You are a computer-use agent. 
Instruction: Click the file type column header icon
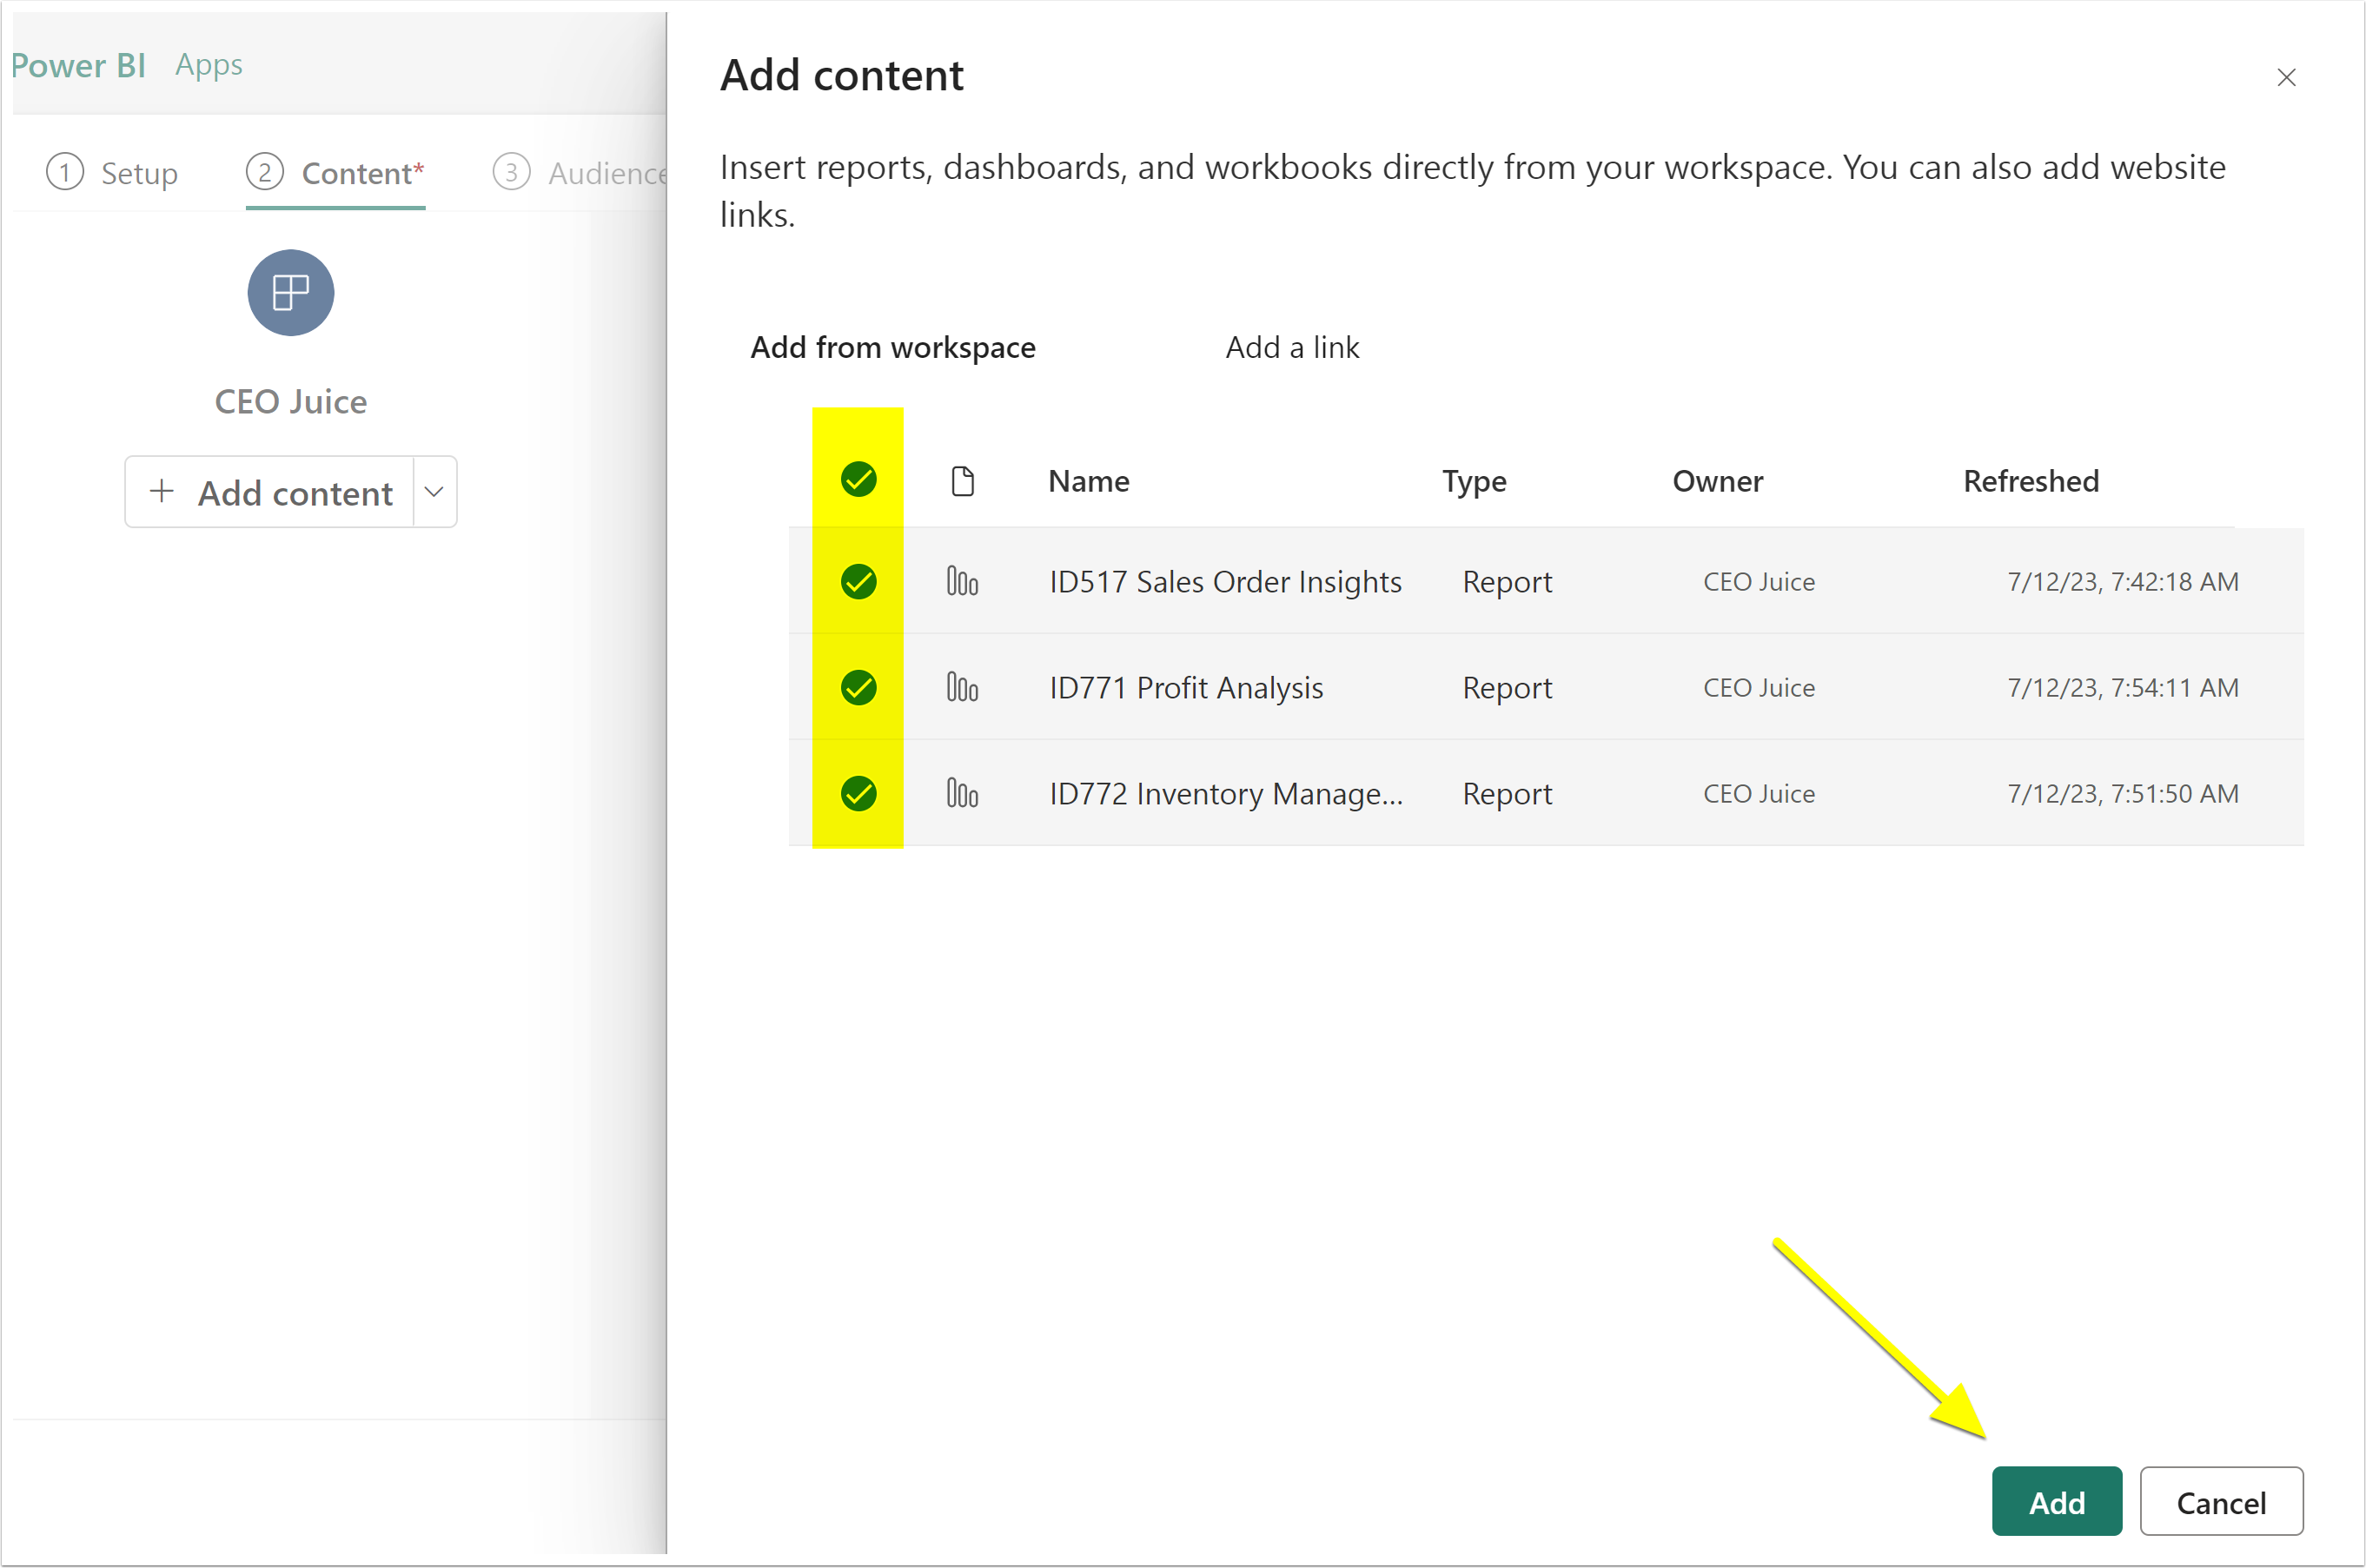[x=962, y=481]
